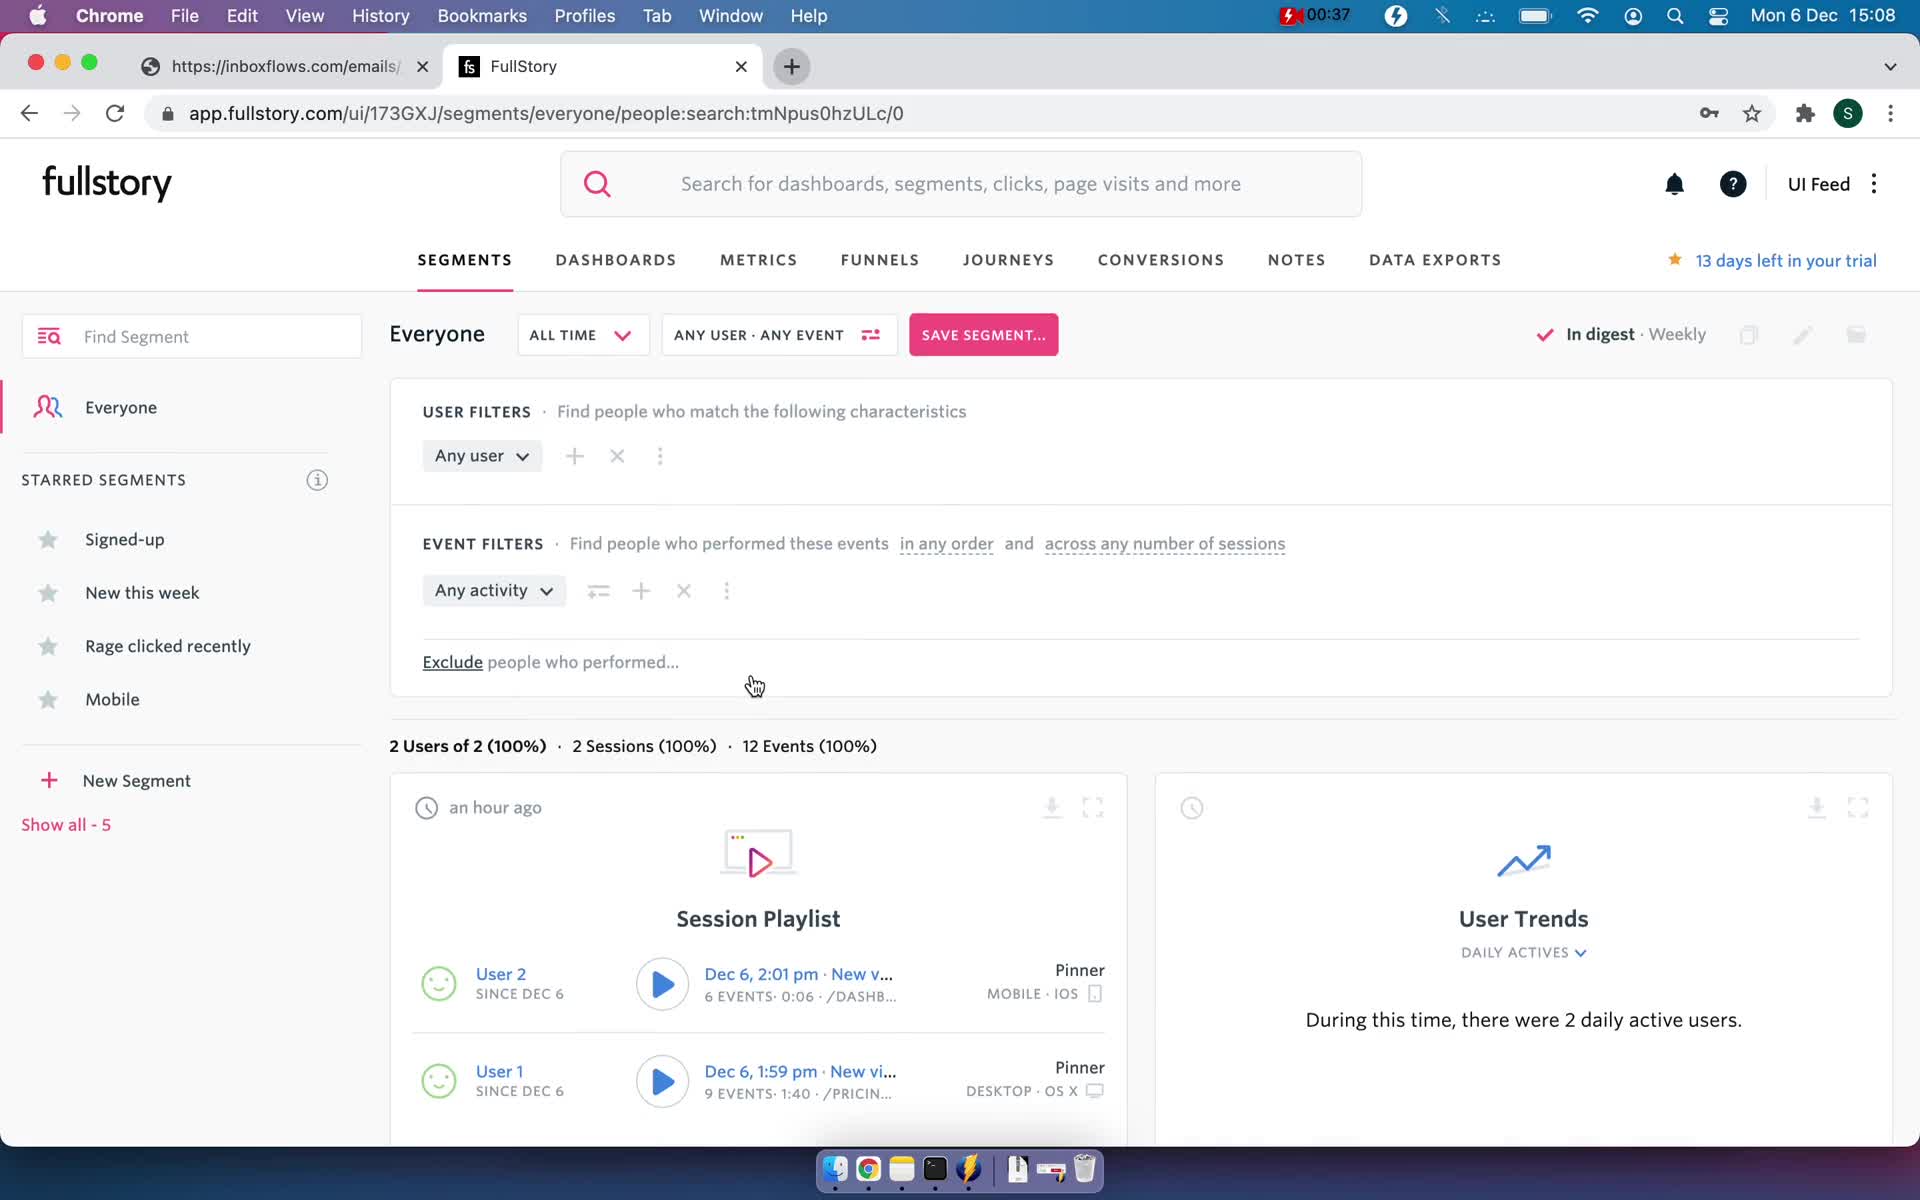Switch to the DATA EXPORTS tab
The width and height of the screenshot is (1920, 1200).
tap(1435, 260)
